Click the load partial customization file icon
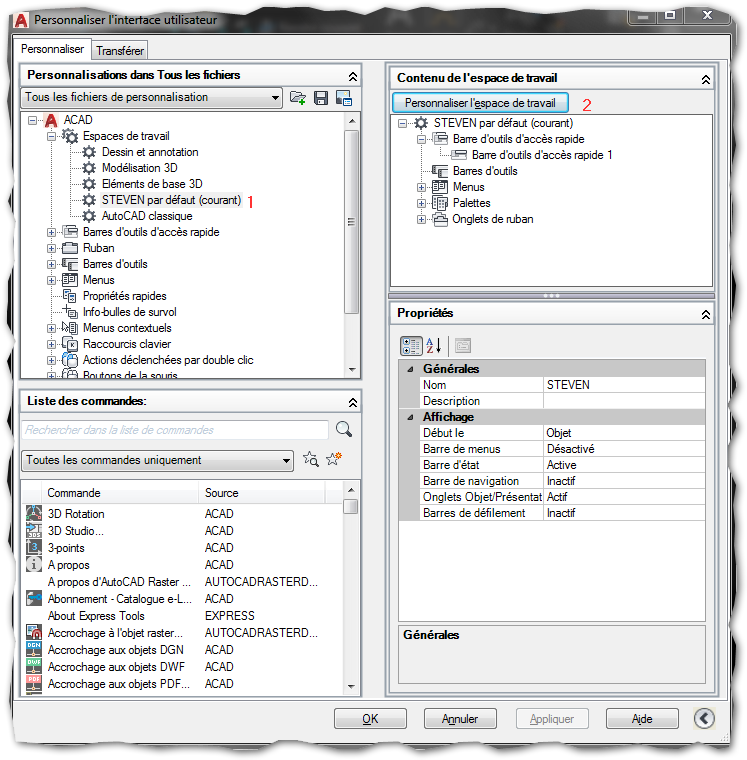The height and width of the screenshot is (760, 747). (x=298, y=98)
